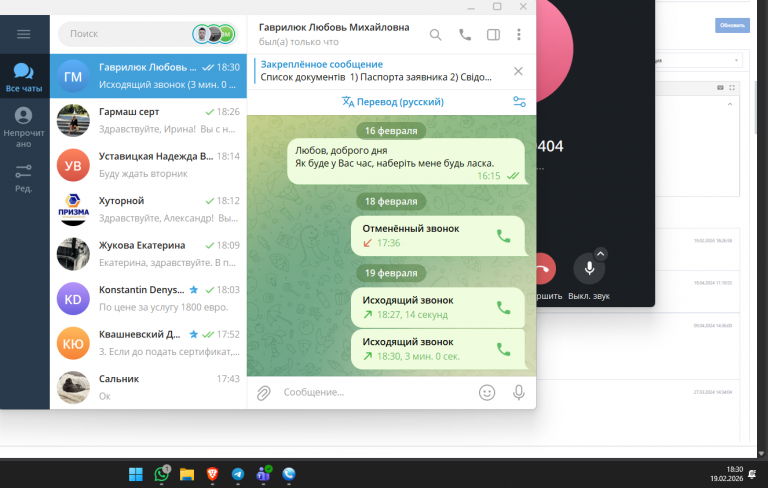This screenshot has width=768, height=488.
Task: Record a voice message with microphone icon
Action: [519, 392]
